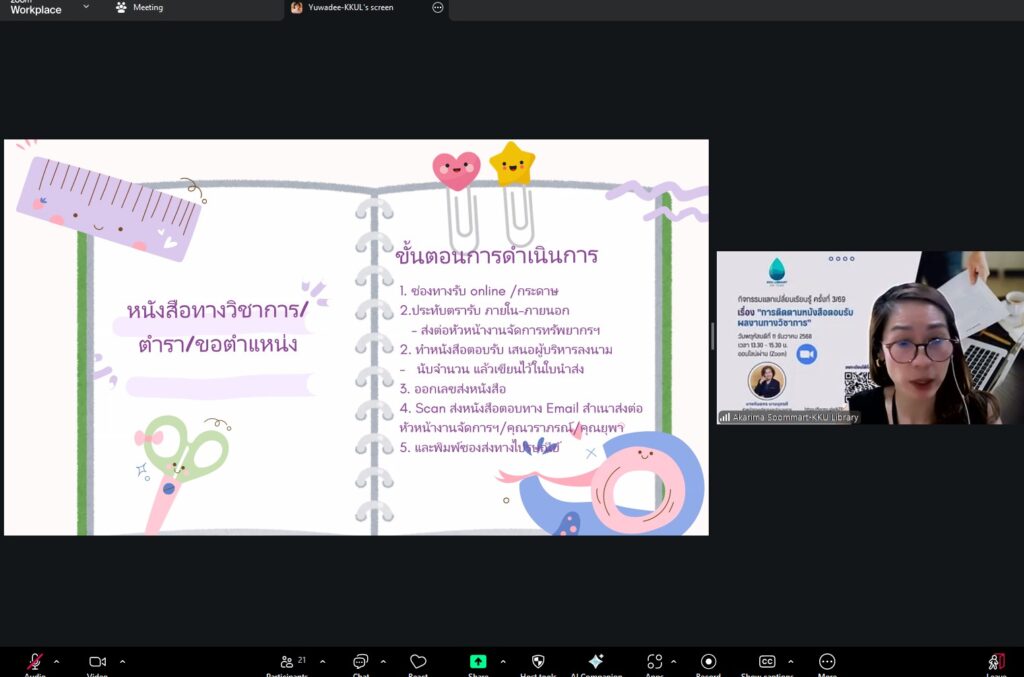Start video with the camera icon
Viewport: 1024px width, 677px height.
point(97,662)
